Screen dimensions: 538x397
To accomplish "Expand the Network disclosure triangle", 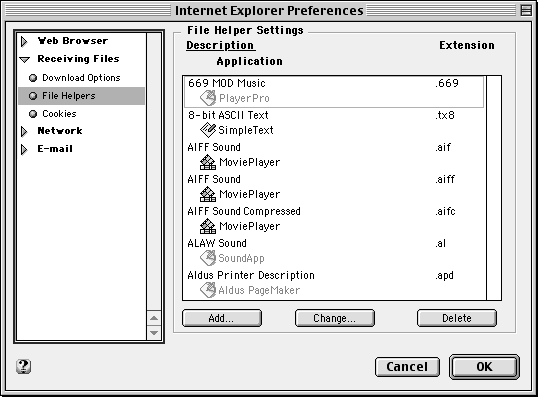I will coord(24,131).
